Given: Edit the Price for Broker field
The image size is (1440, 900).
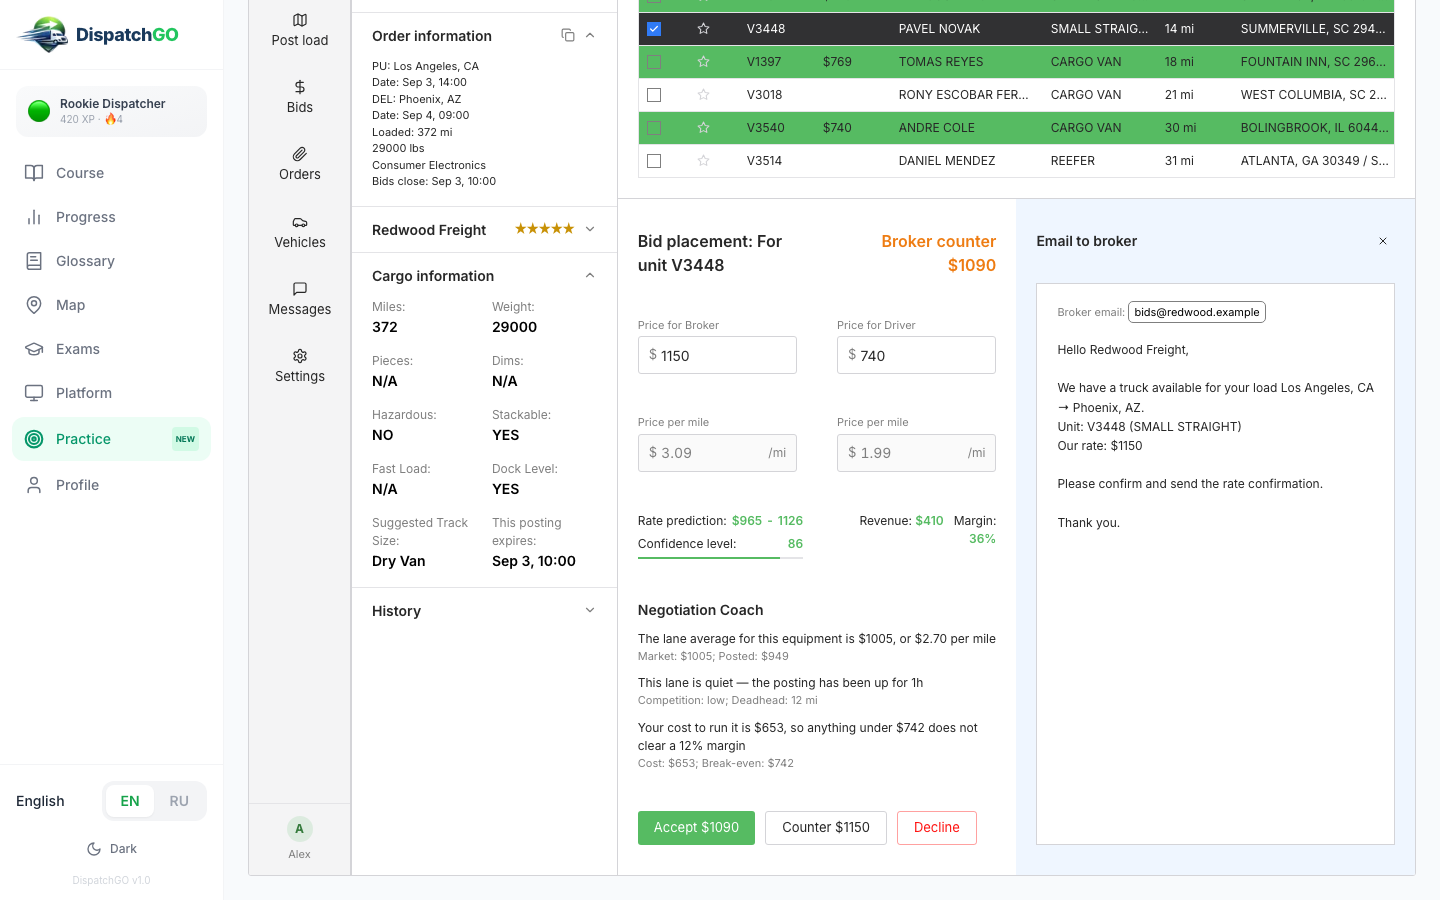Looking at the screenshot, I should point(717,355).
